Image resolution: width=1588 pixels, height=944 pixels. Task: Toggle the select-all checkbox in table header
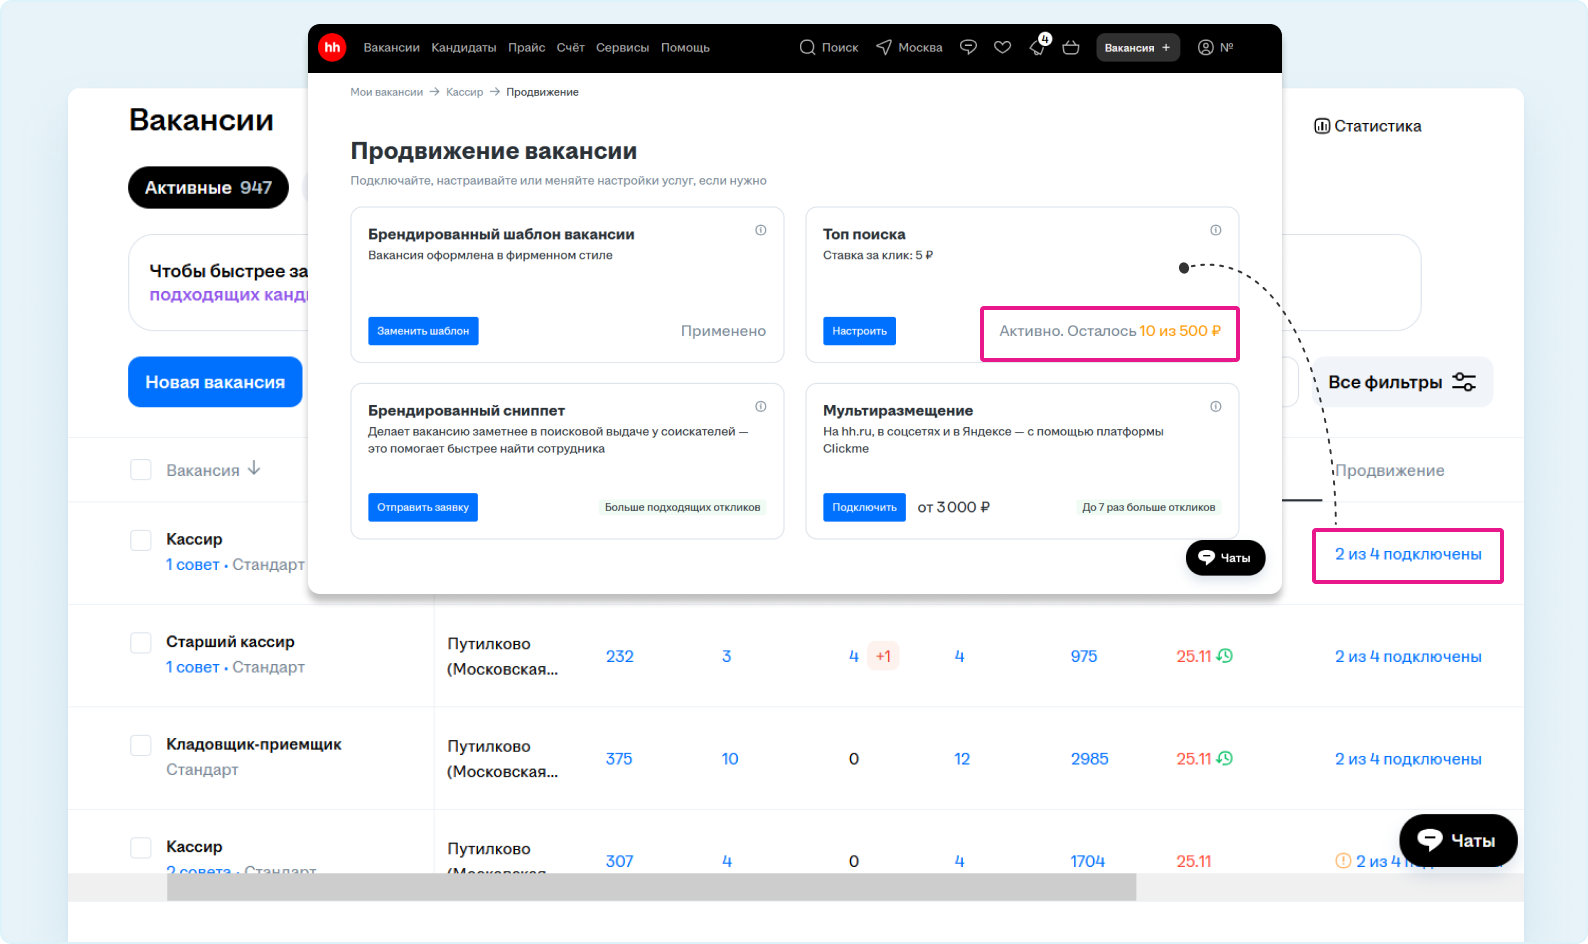point(141,470)
